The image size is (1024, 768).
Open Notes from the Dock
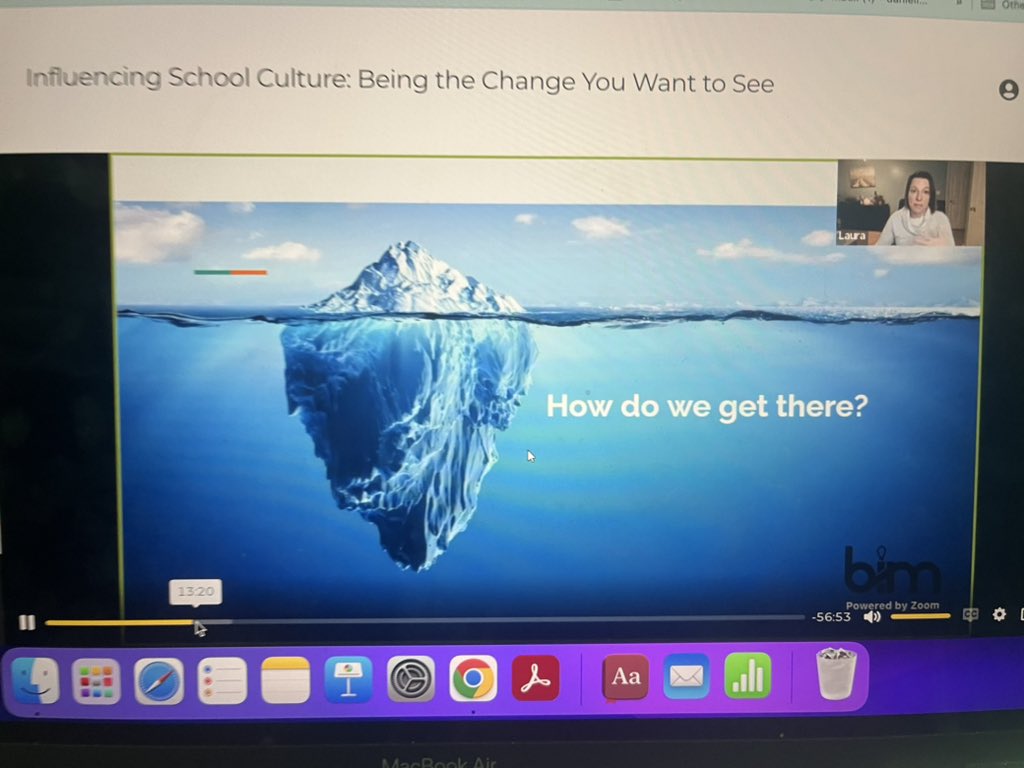pos(285,680)
